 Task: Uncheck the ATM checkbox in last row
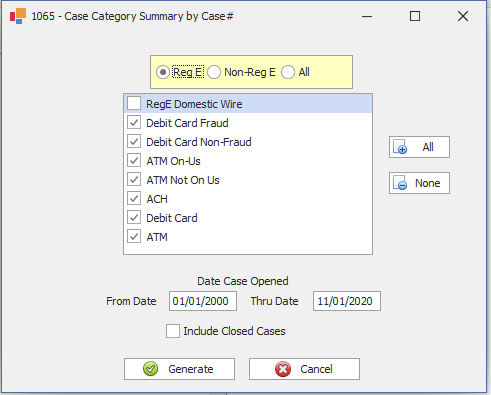click(x=134, y=237)
